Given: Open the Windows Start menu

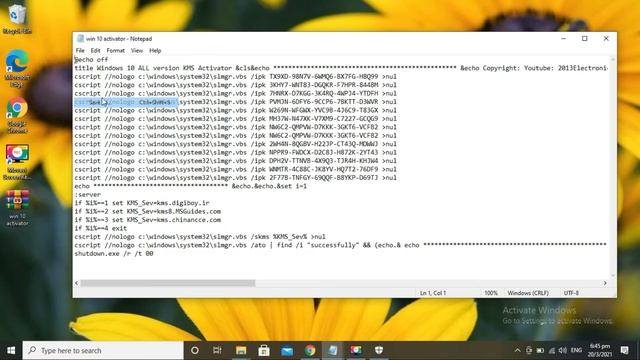Looking at the screenshot, I should coord(11,350).
